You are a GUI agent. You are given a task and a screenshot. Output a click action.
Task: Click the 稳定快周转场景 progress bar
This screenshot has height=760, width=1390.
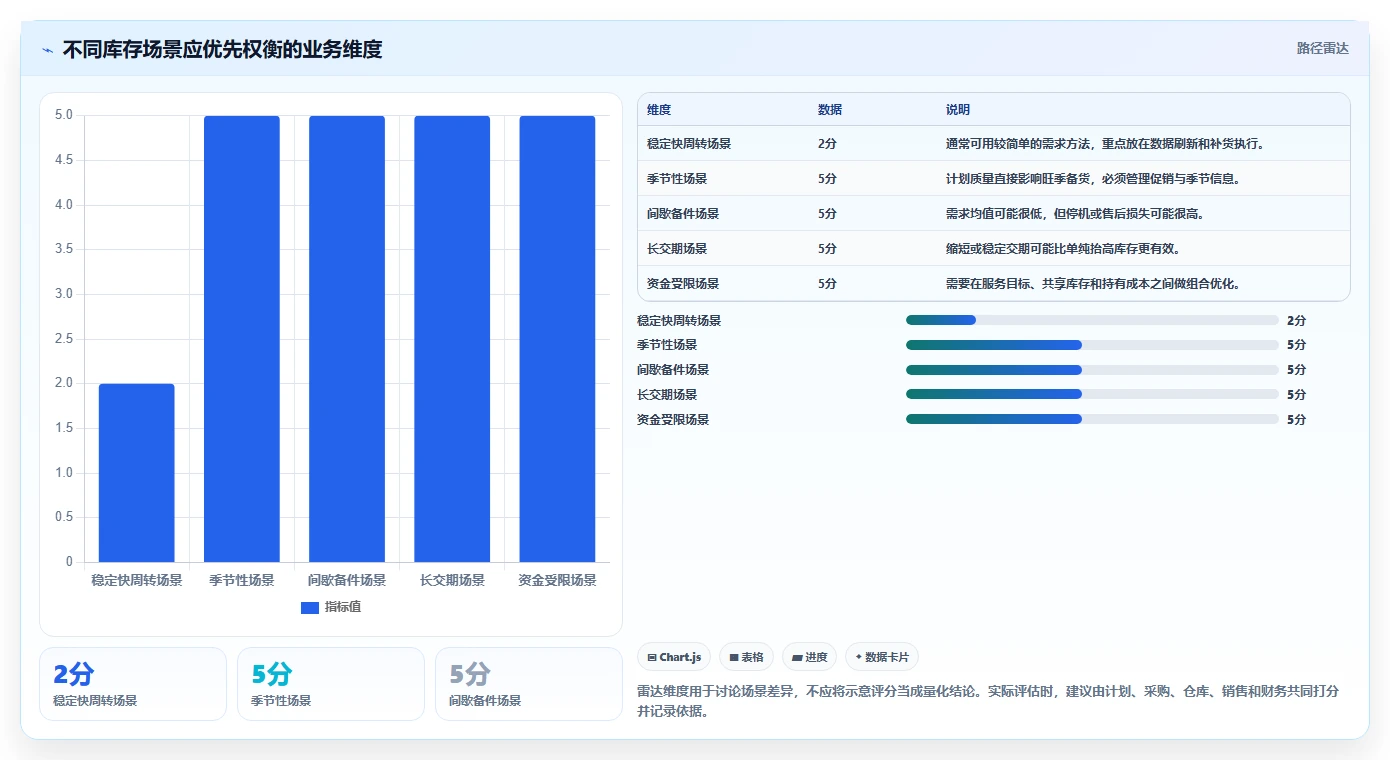pyautogui.click(x=1092, y=320)
